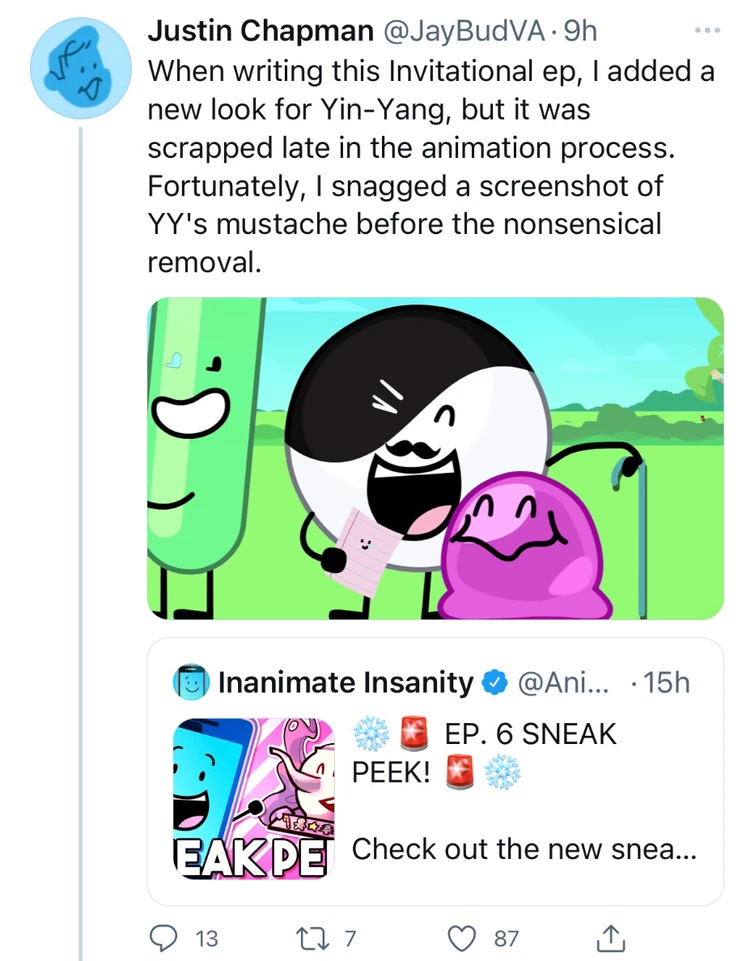The image size is (755, 961).
Task: Like the tweet with heart icon
Action: click(x=461, y=938)
